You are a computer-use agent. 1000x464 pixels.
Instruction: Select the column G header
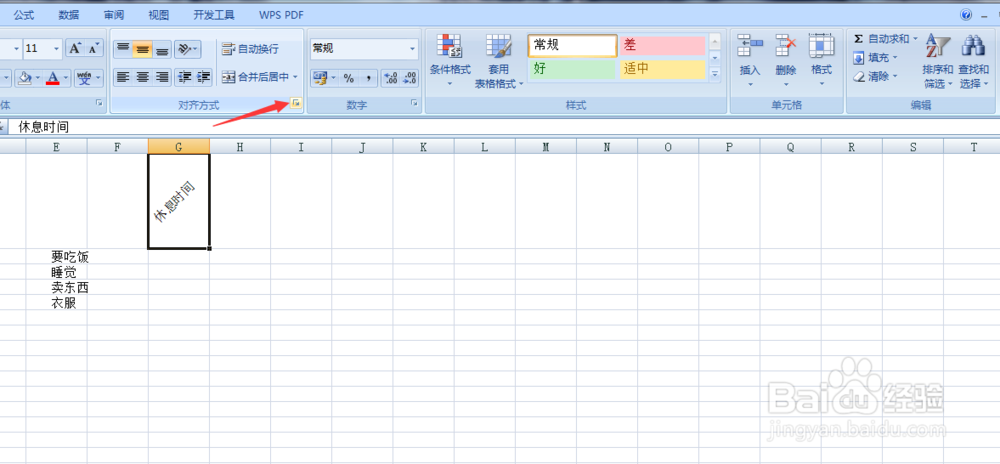179,147
